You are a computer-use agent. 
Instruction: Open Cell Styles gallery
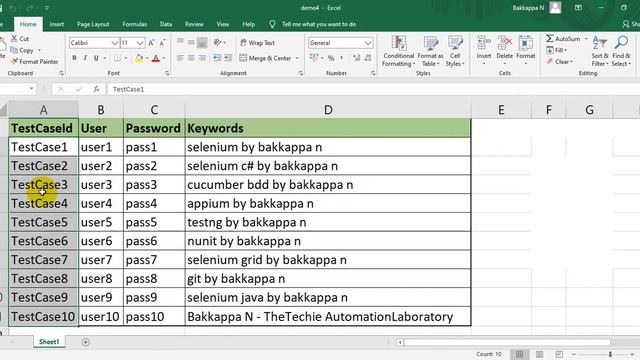[x=455, y=51]
